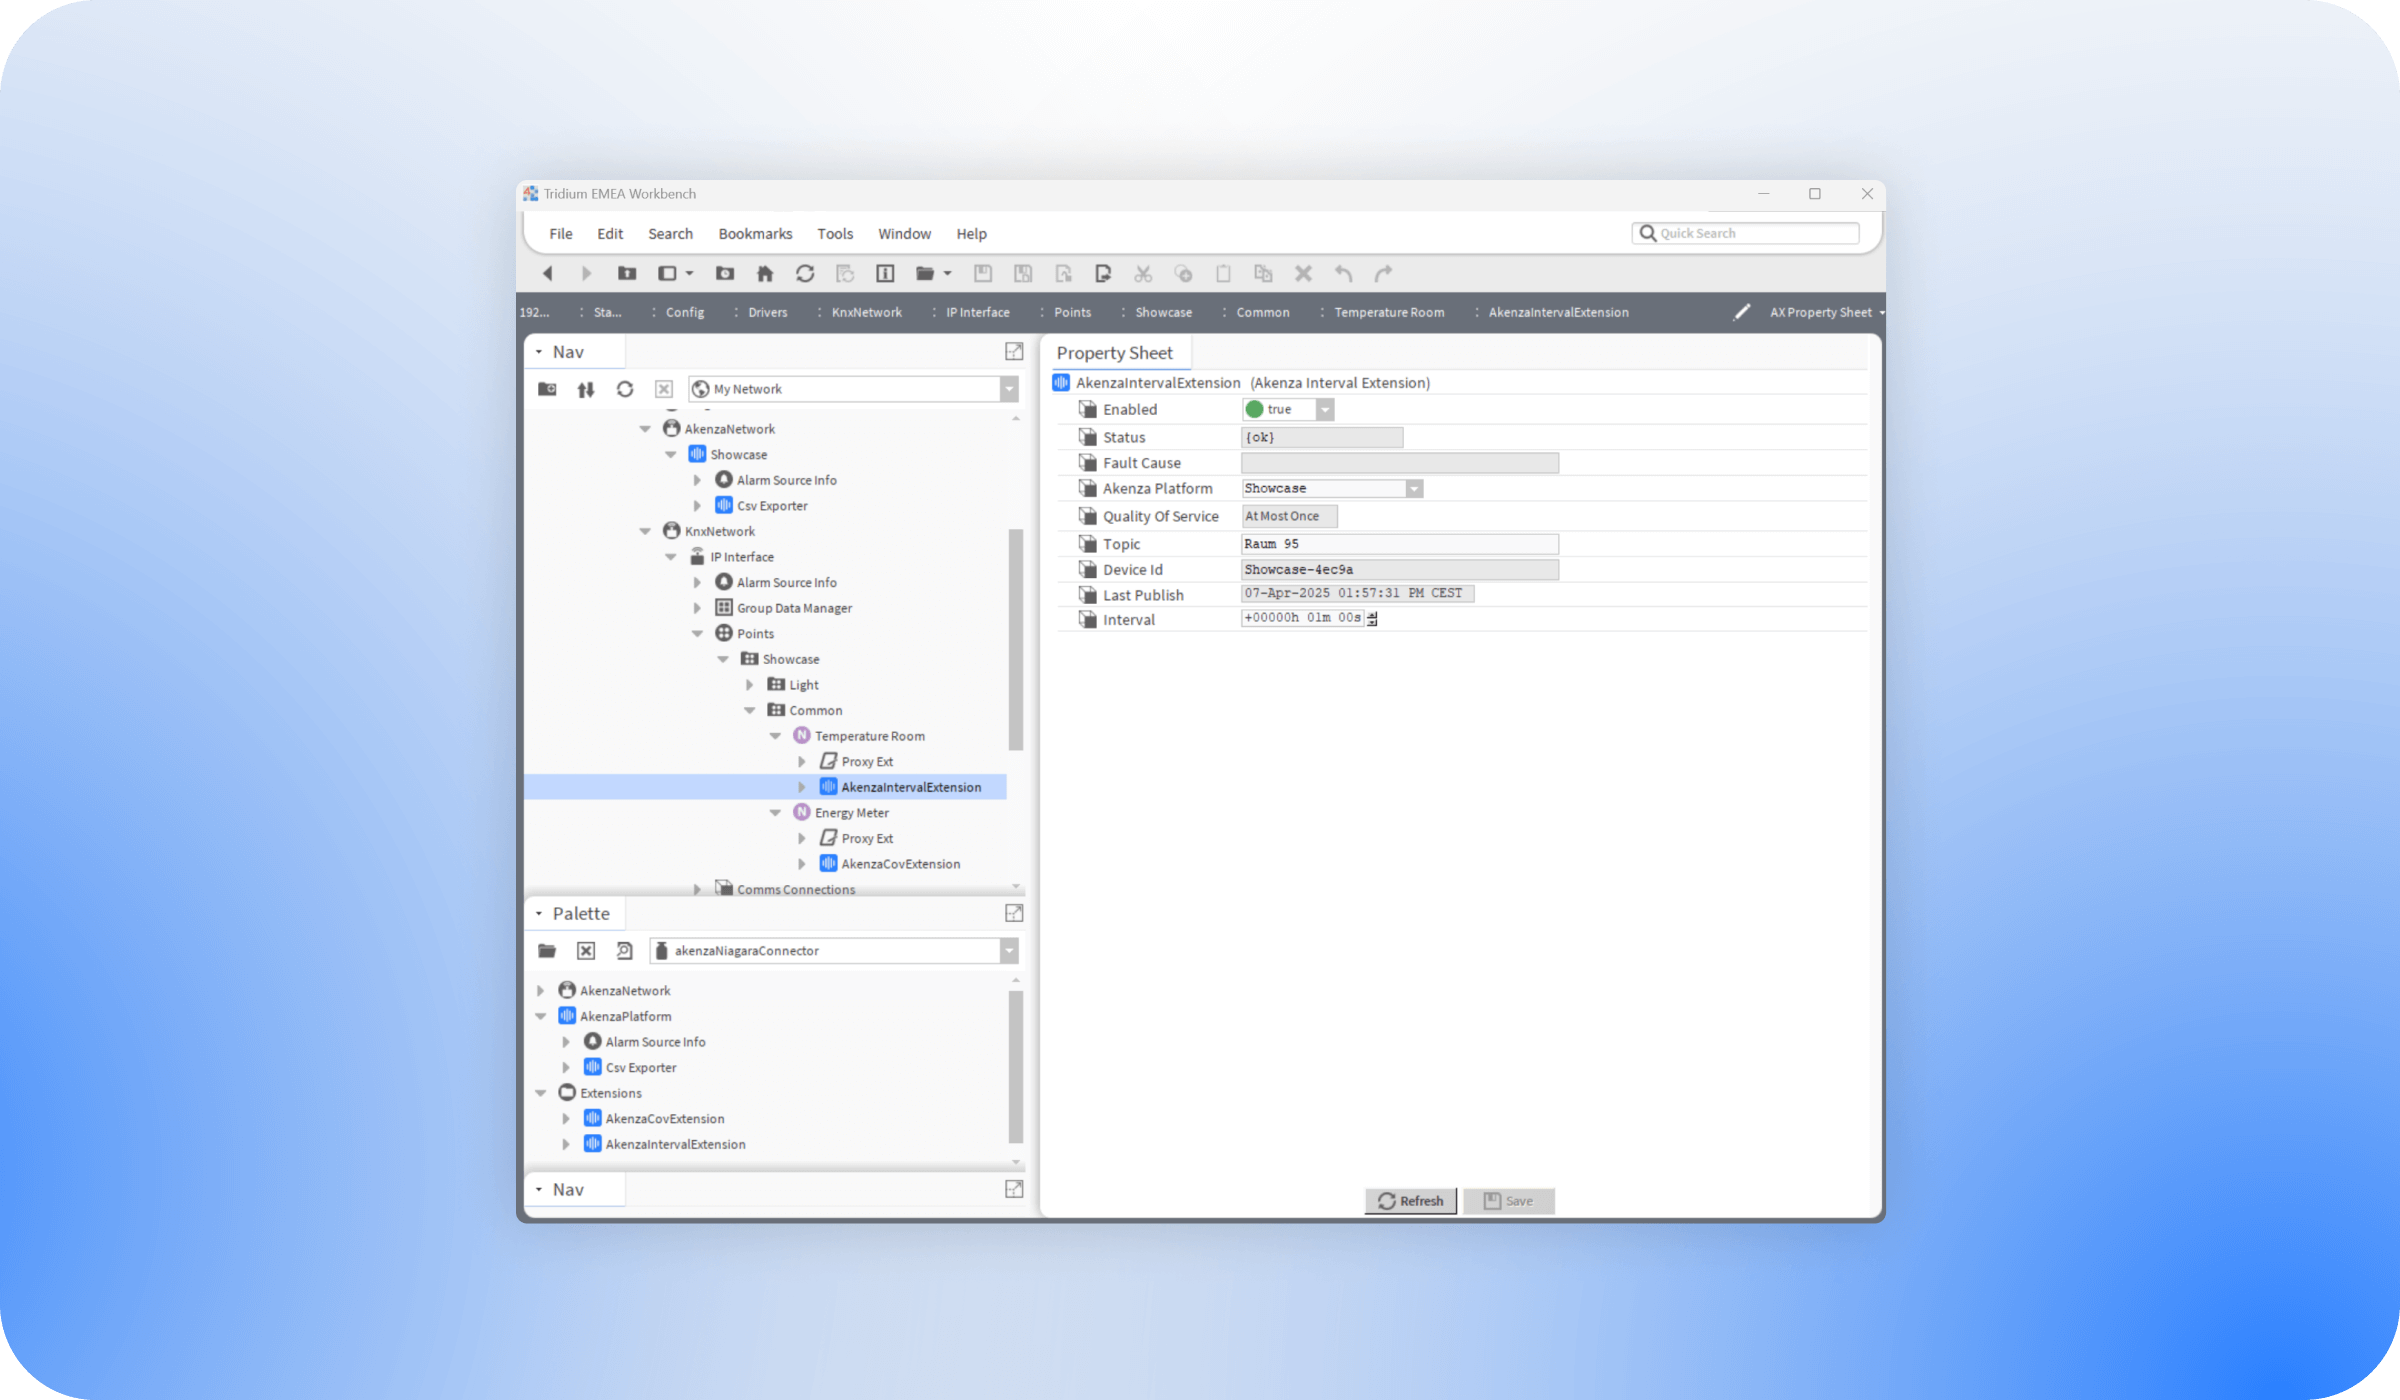Viewport: 2400px width, 1400px height.
Task: Maximize the Nav side bar panel
Action: [x=1014, y=352]
